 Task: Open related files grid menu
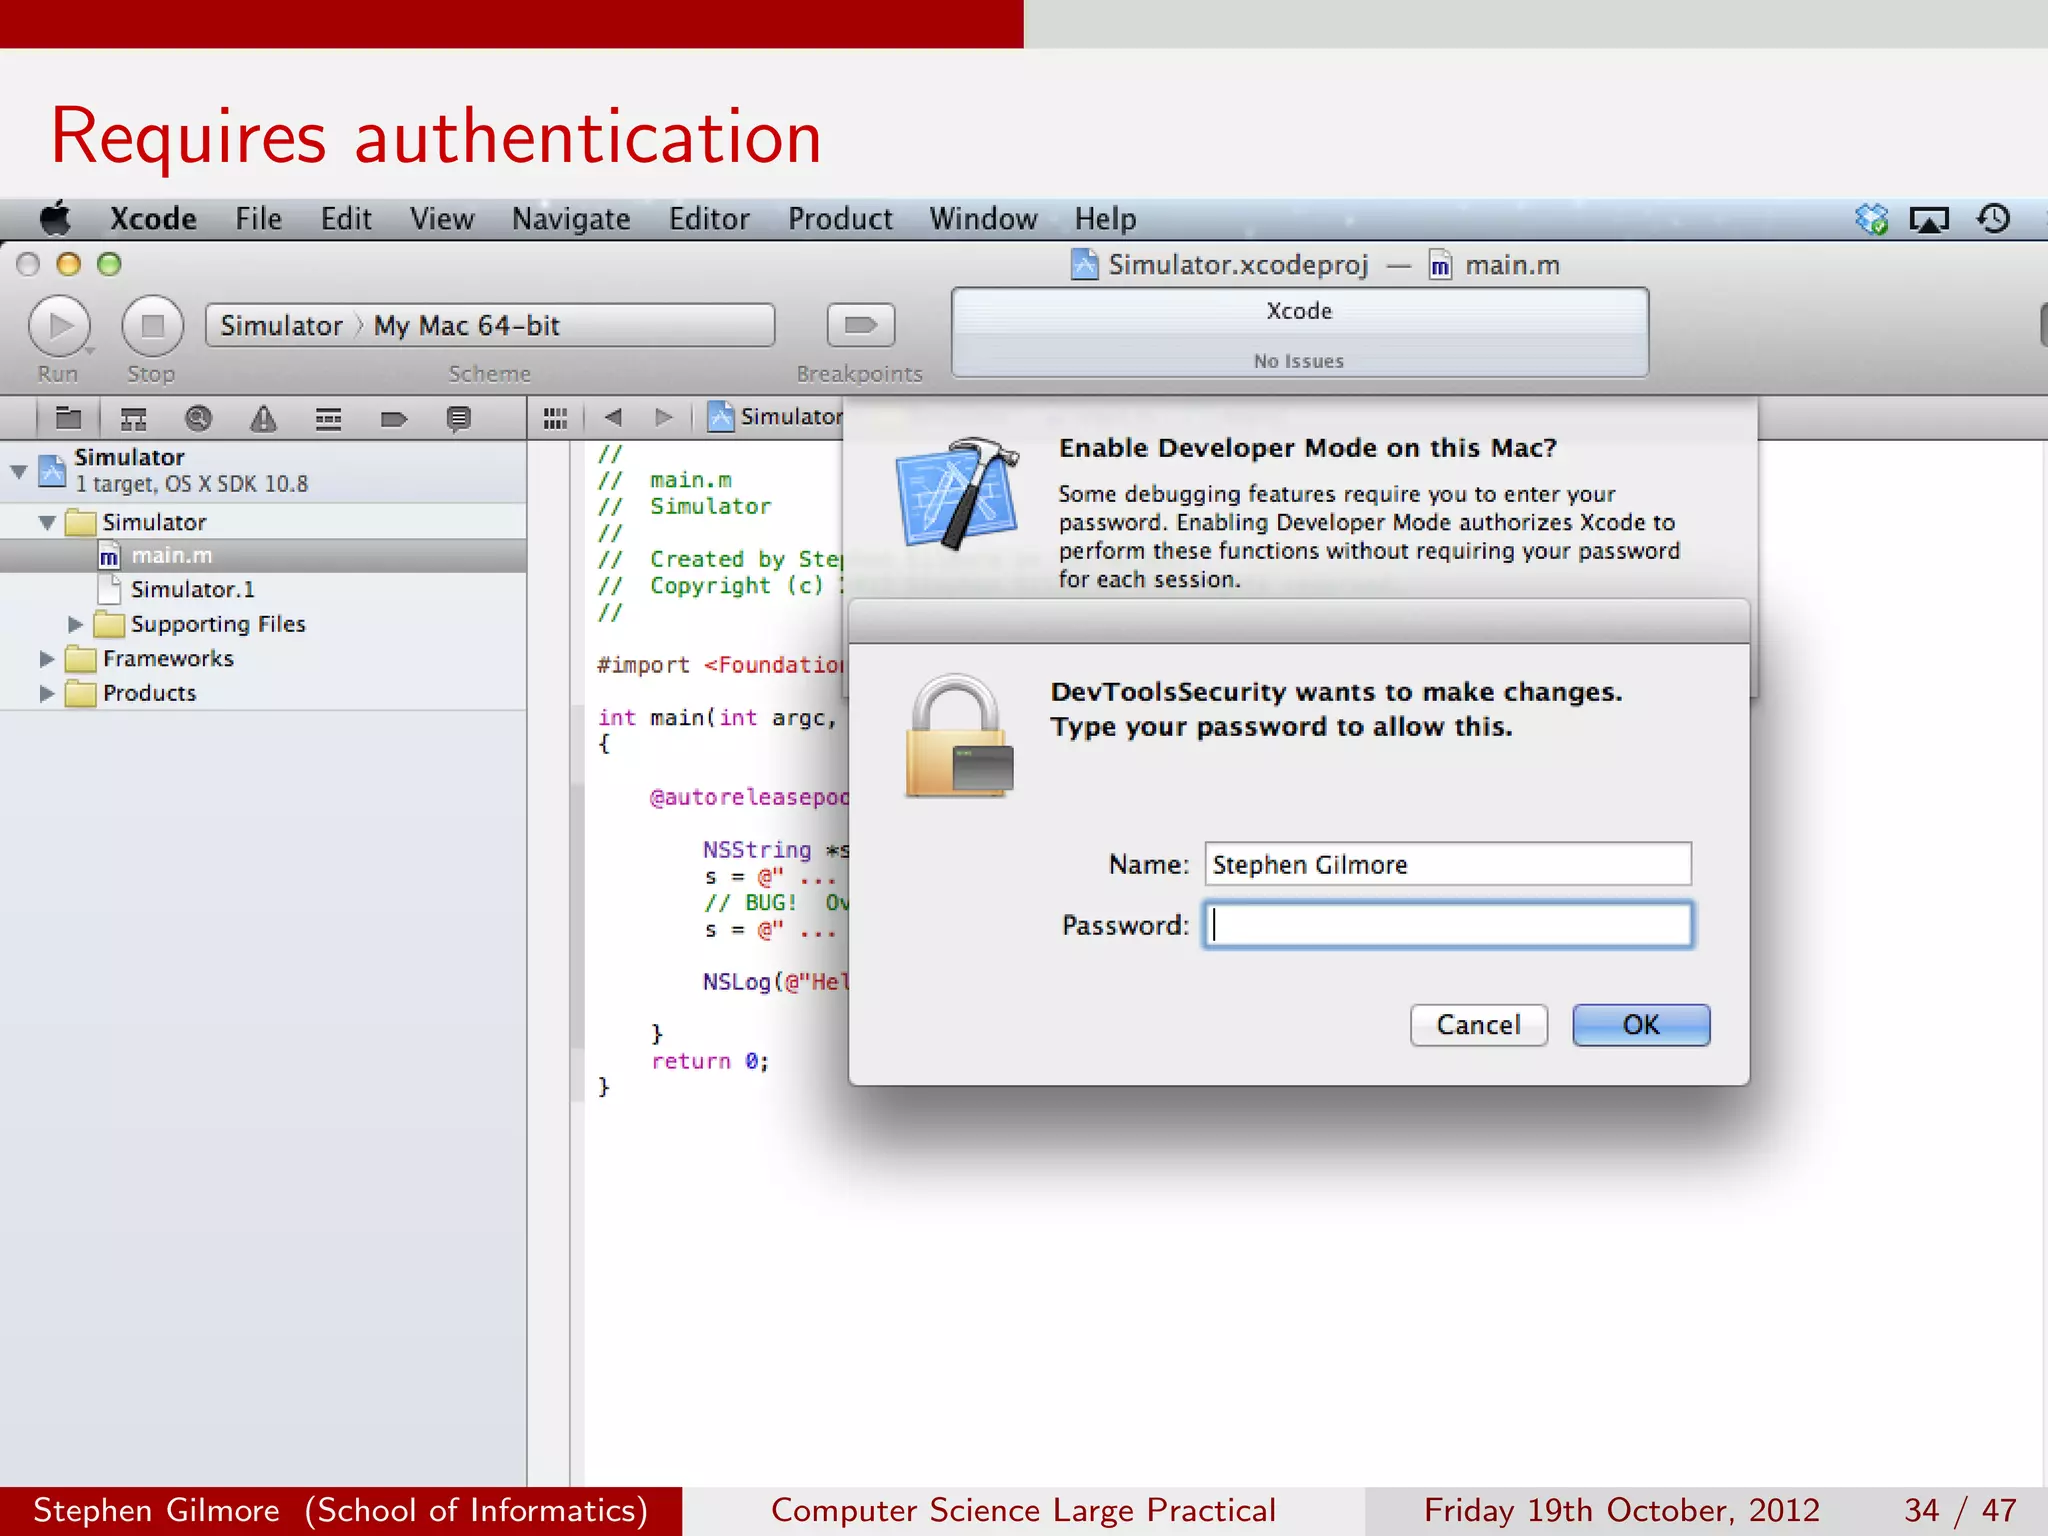point(555,418)
